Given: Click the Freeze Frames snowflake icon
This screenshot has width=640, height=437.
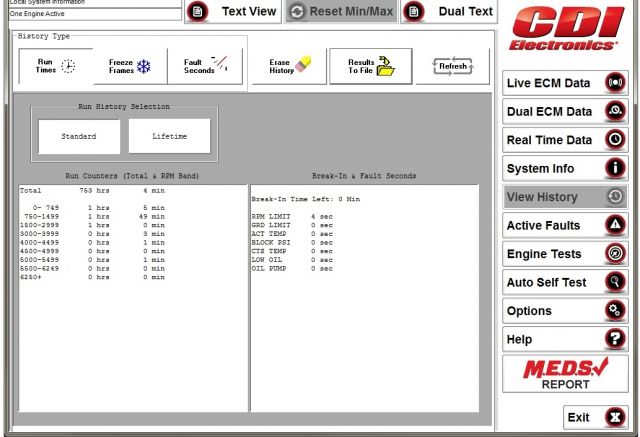Looking at the screenshot, I should (144, 66).
